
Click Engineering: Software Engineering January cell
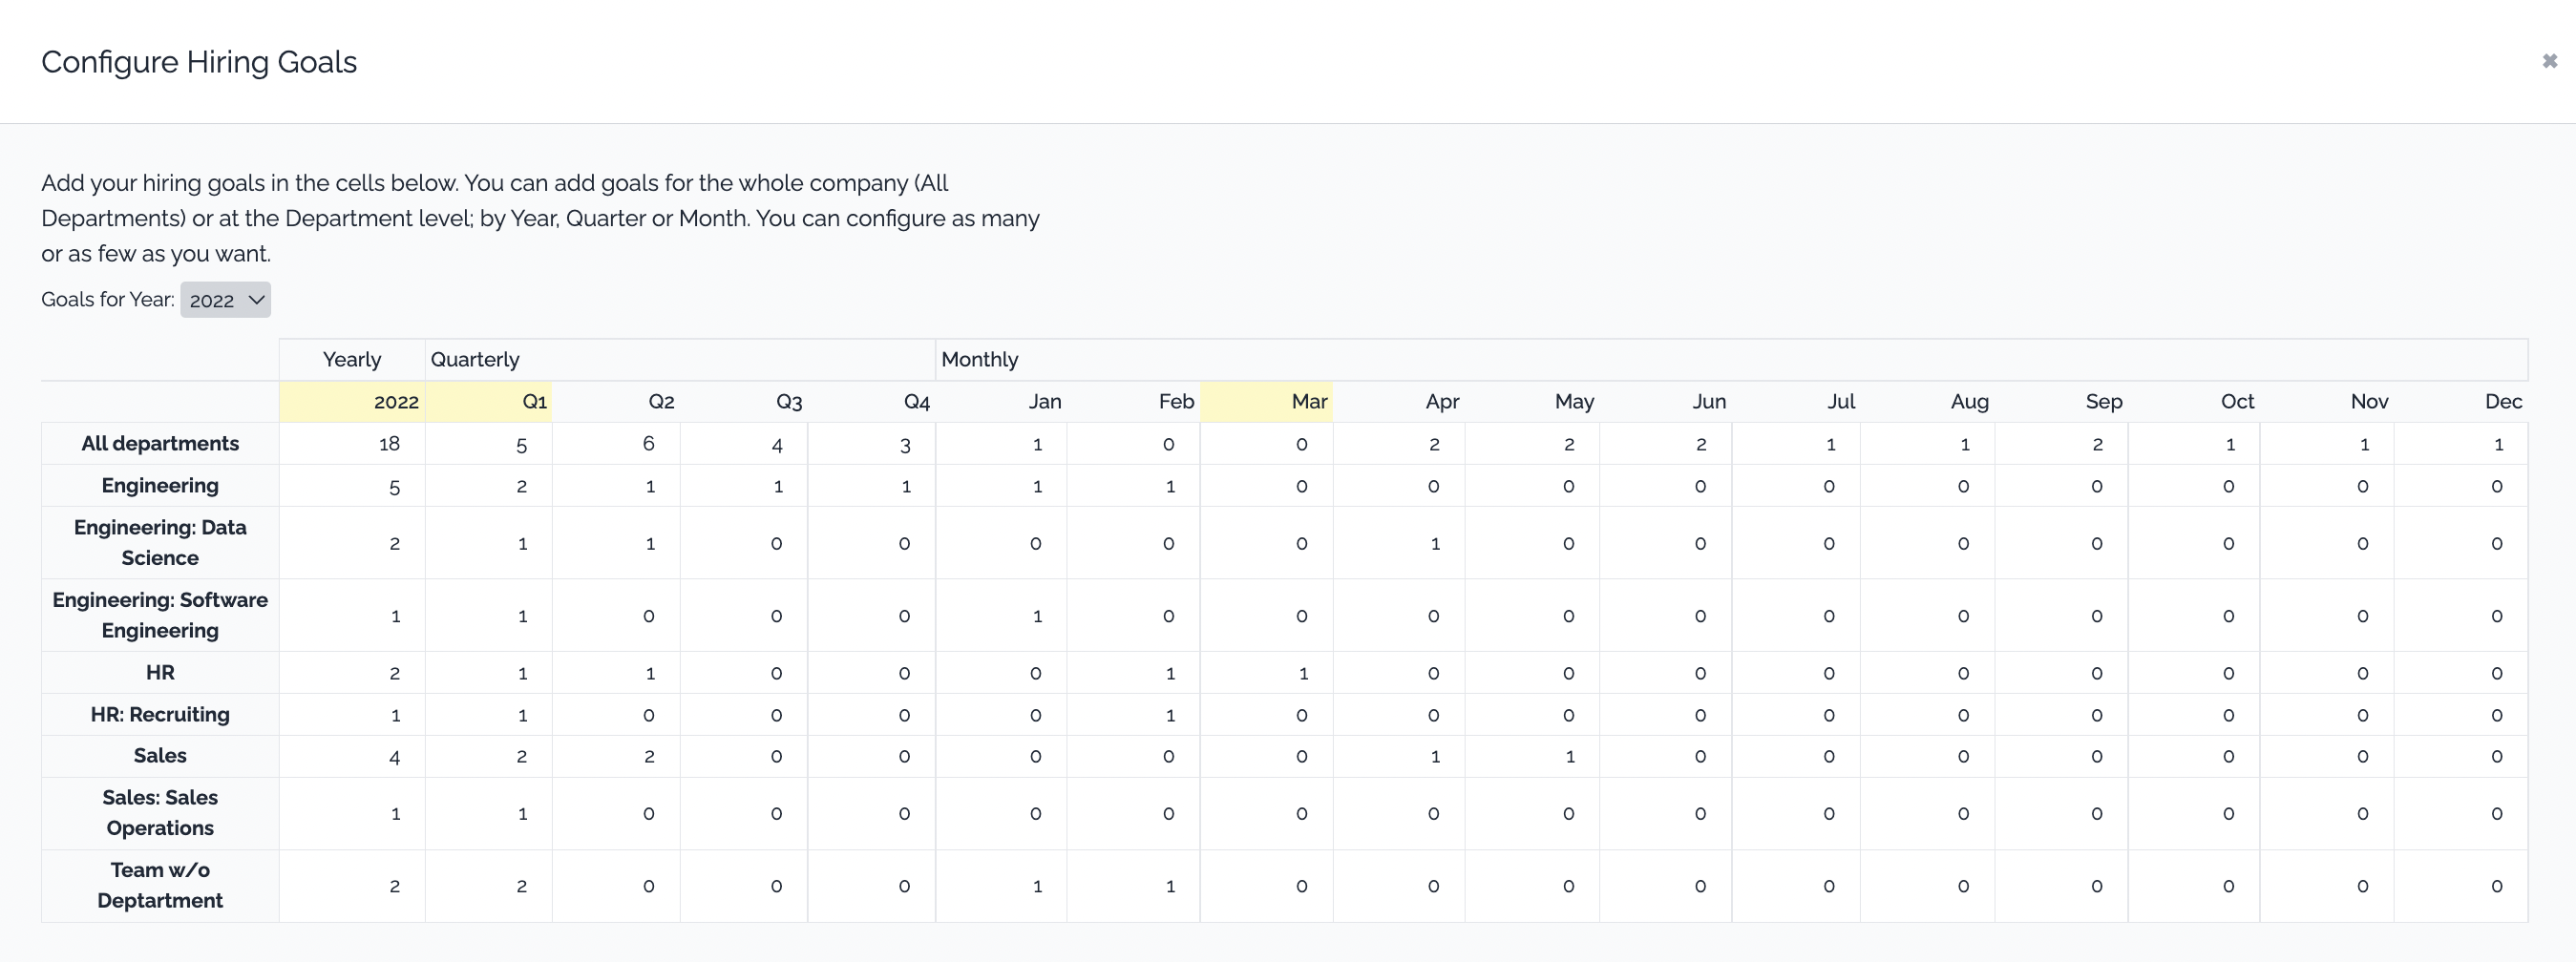(1002, 617)
